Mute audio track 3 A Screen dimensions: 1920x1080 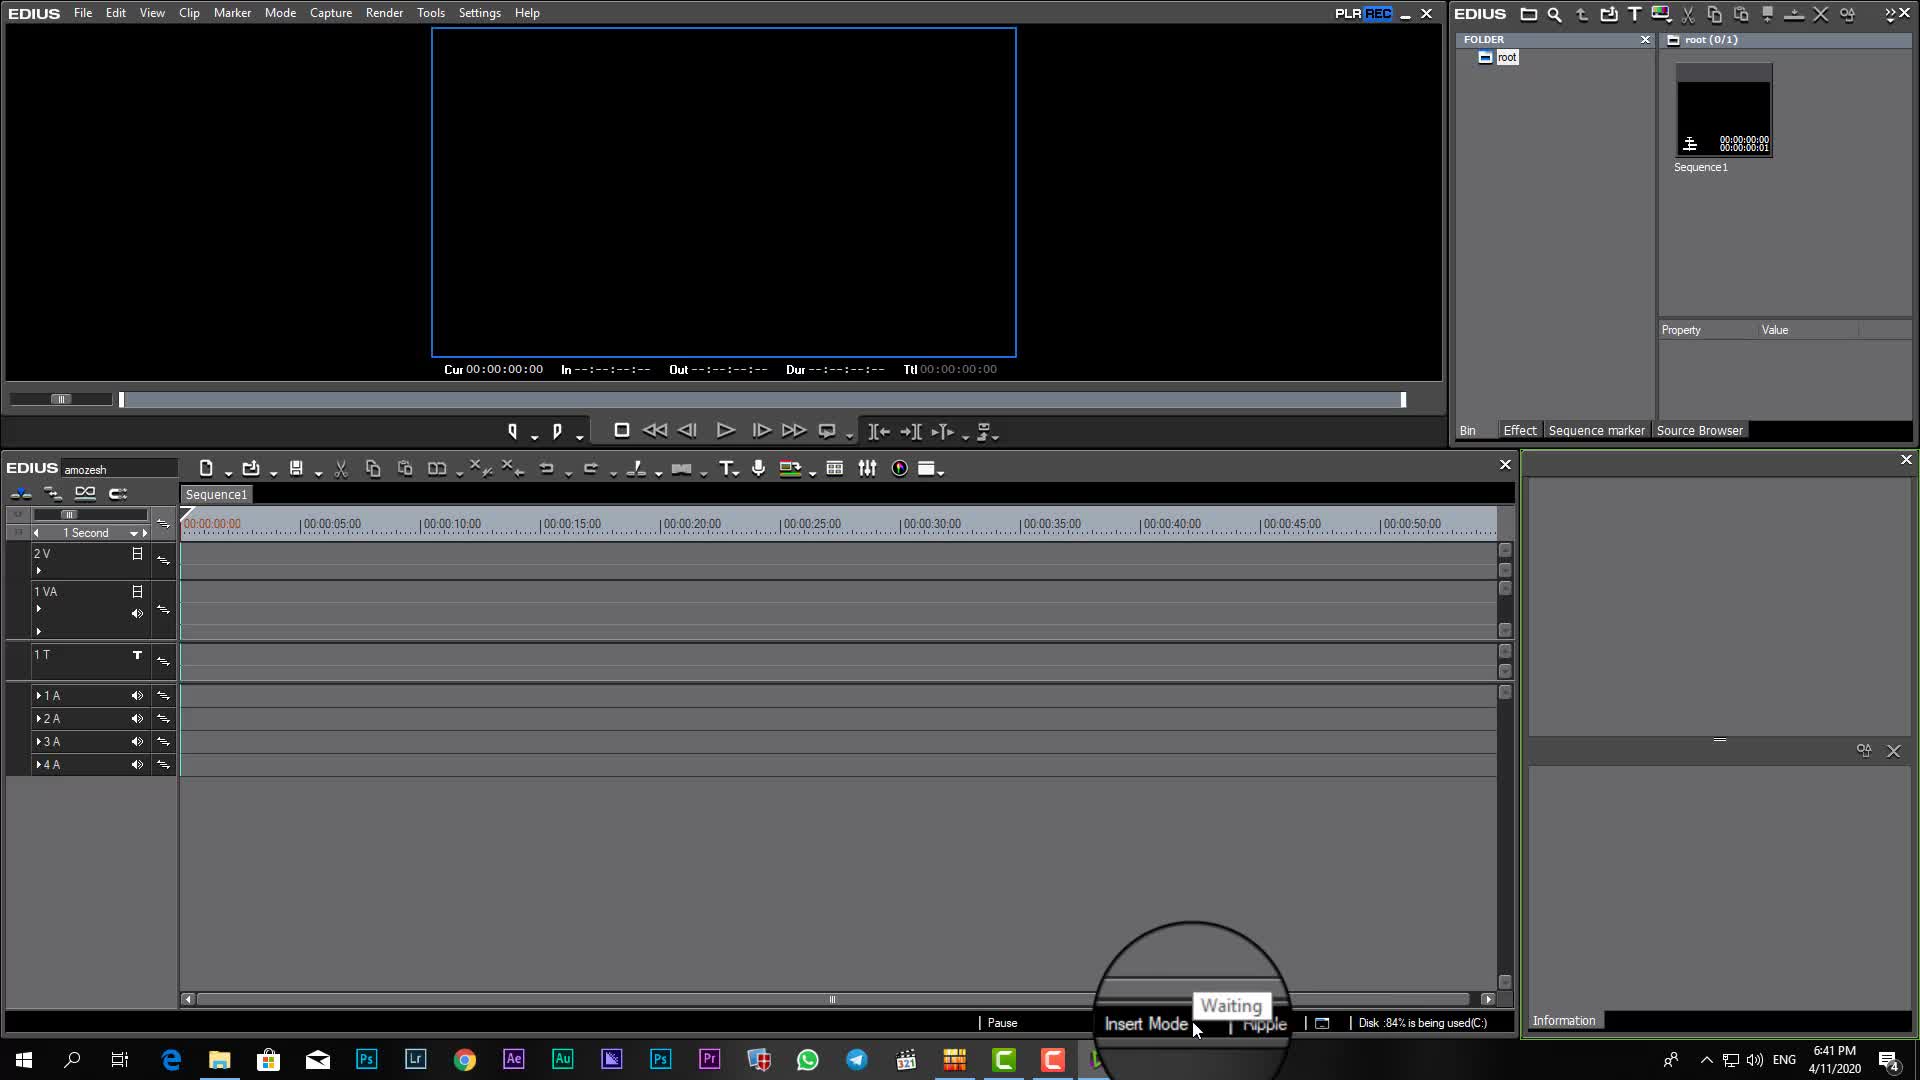click(137, 741)
